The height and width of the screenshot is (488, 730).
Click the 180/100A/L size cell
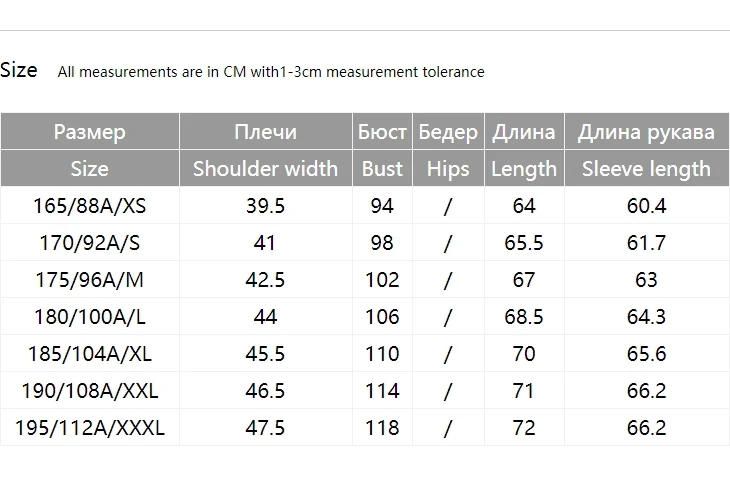pos(90,317)
